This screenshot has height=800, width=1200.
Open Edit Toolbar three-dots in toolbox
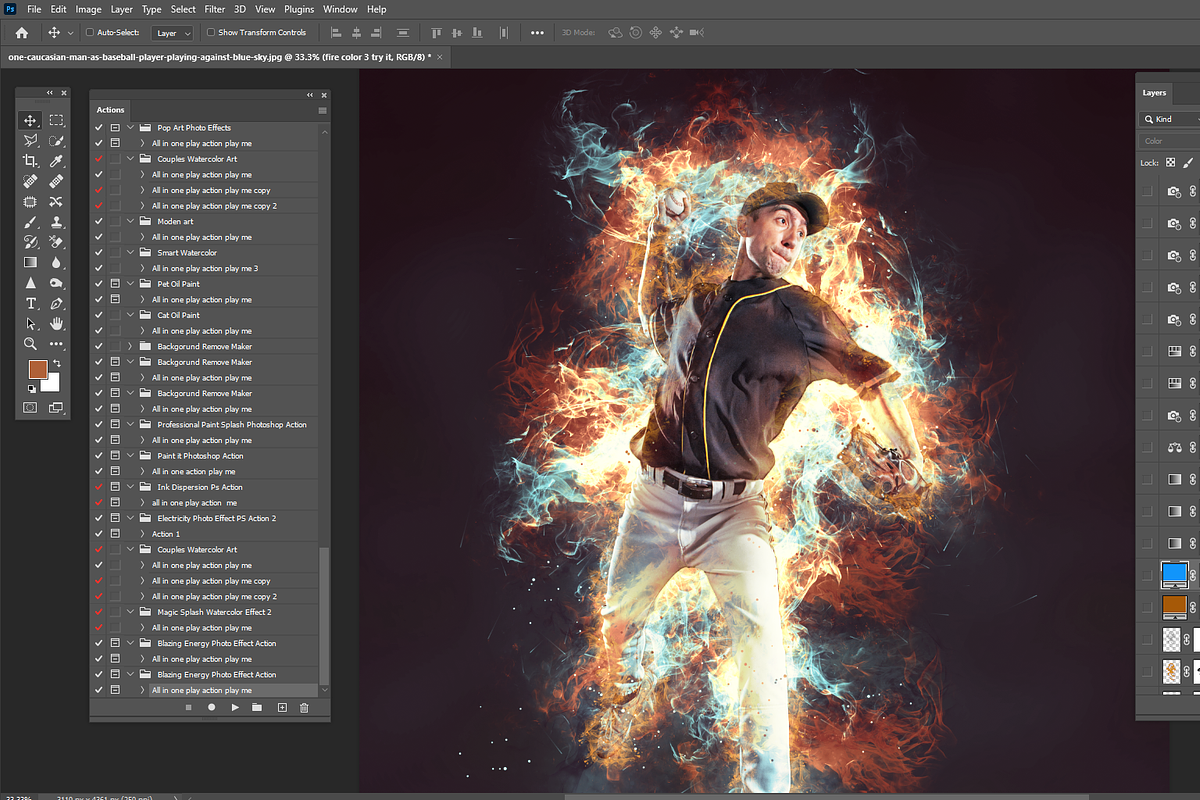click(x=56, y=343)
